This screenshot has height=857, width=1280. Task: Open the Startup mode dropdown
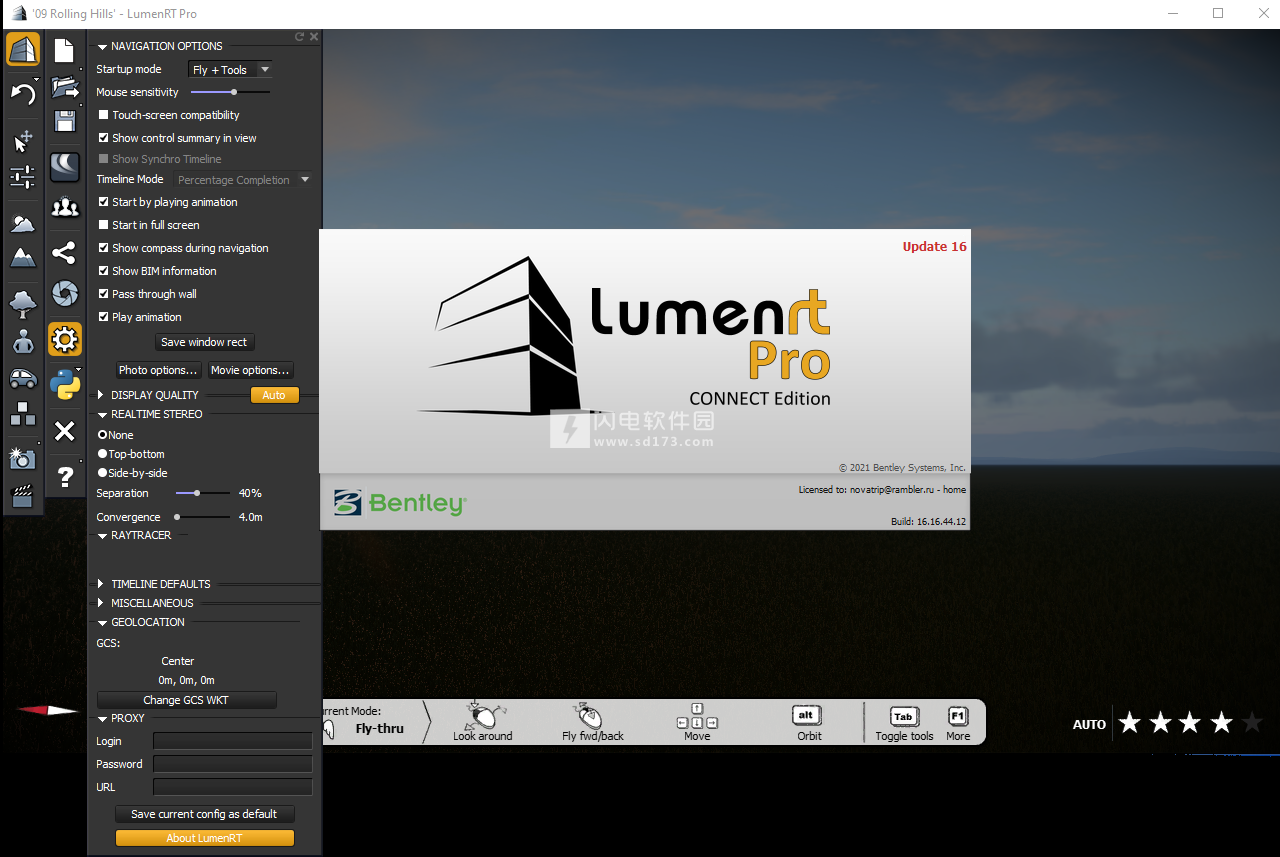(x=230, y=70)
